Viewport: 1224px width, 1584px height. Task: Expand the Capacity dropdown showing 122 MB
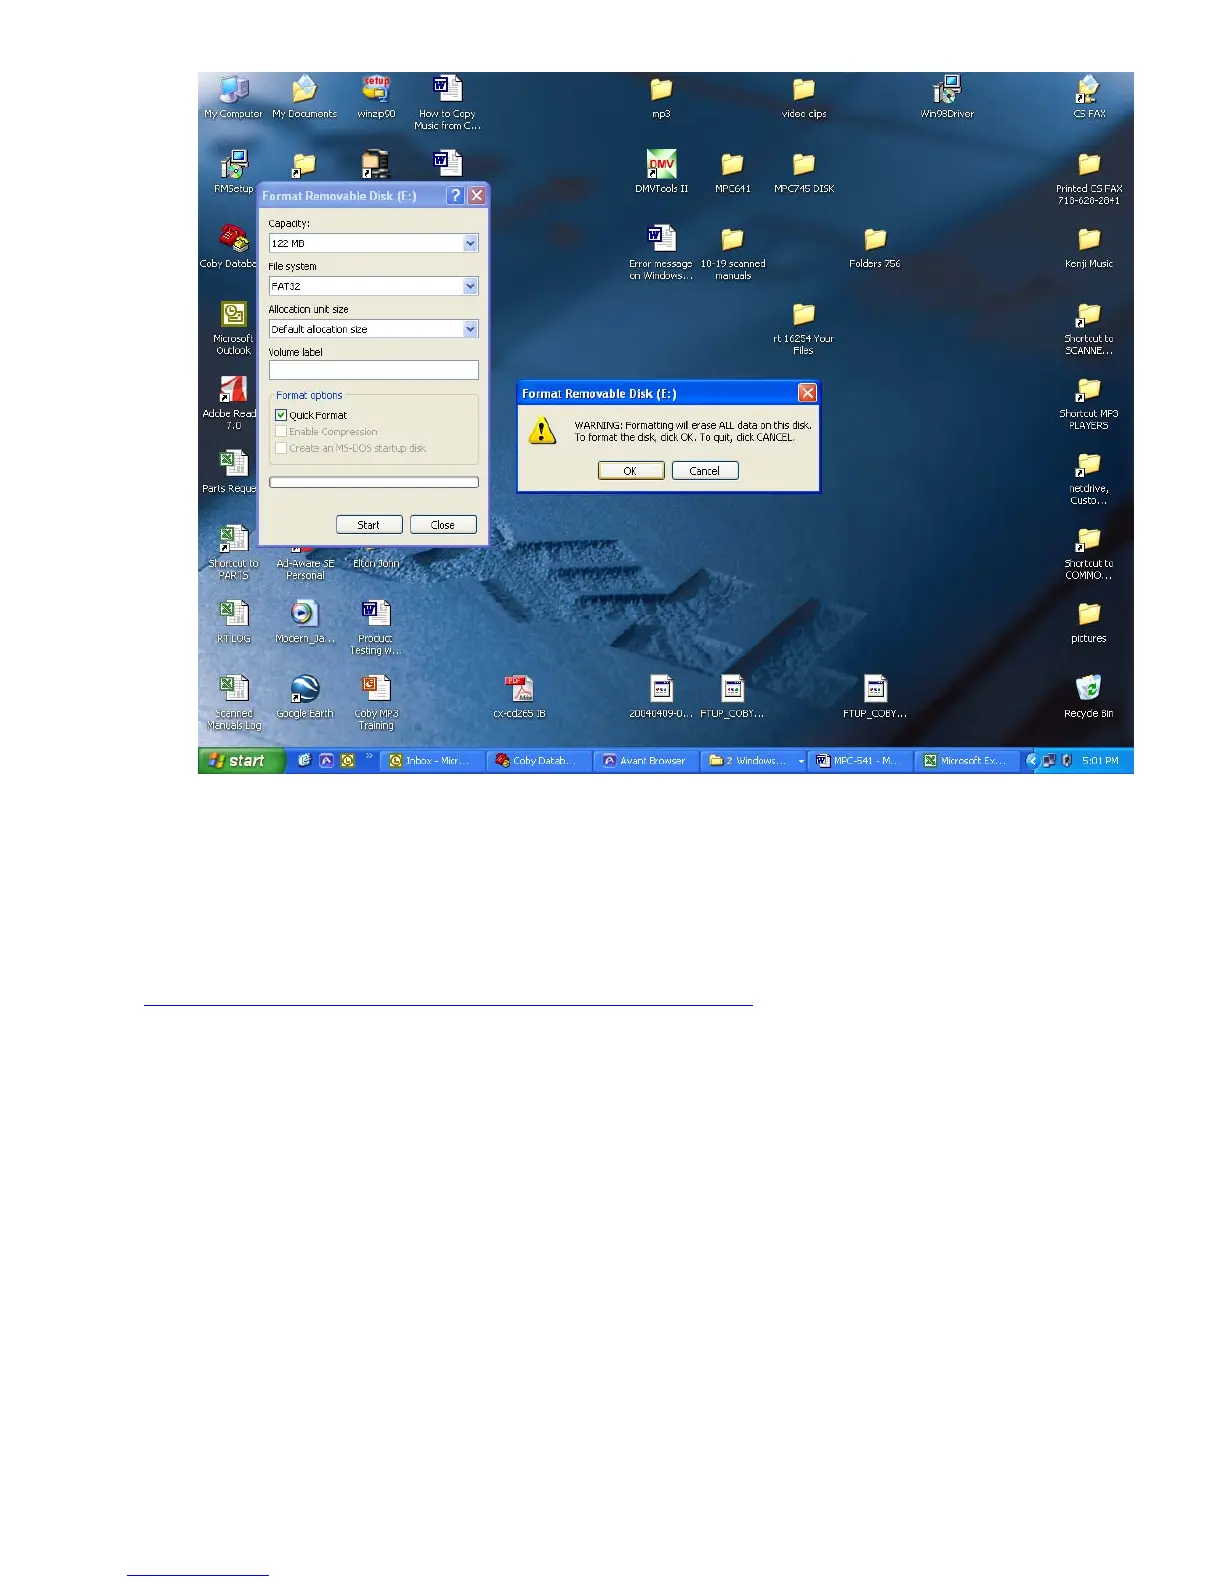point(470,243)
